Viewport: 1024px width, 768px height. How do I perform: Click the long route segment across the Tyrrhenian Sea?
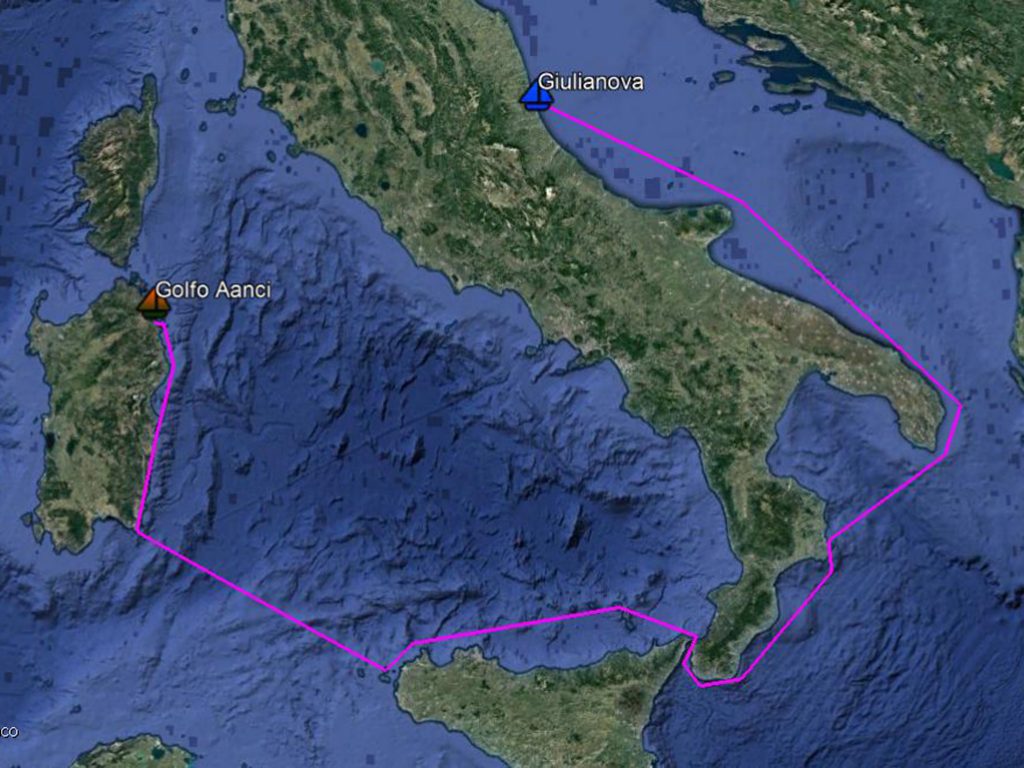point(261,600)
